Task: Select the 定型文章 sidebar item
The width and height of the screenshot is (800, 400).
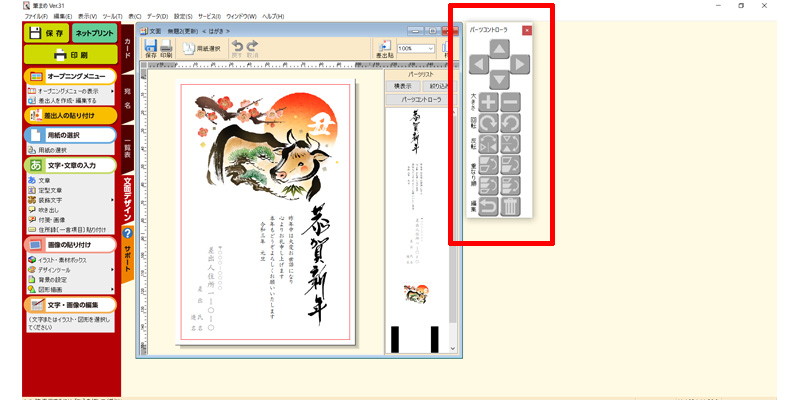Action: pos(45,190)
